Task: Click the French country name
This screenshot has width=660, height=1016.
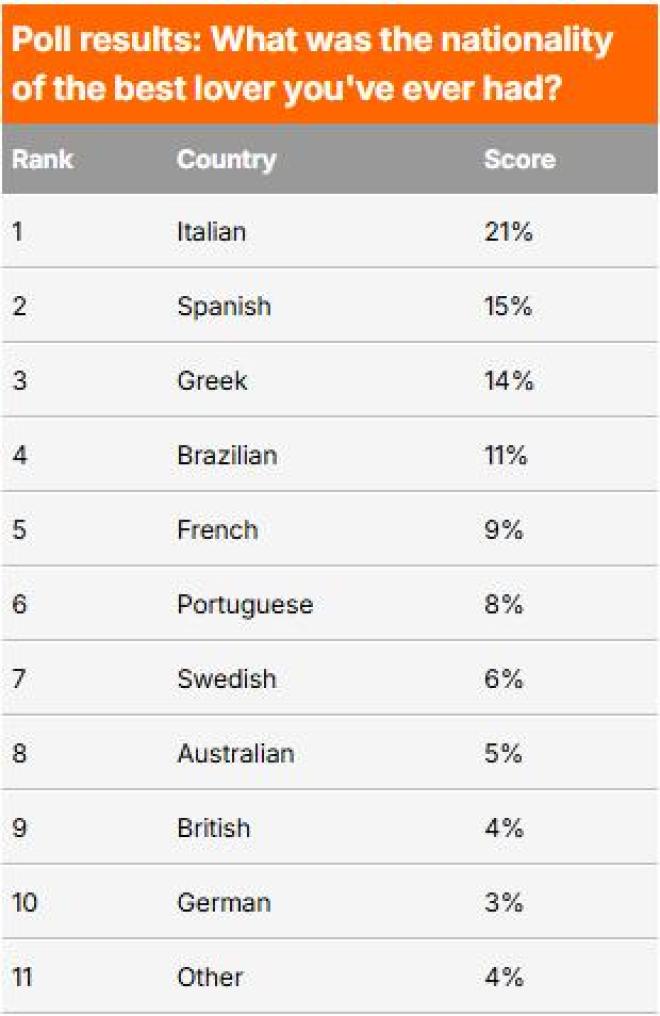Action: click(218, 529)
